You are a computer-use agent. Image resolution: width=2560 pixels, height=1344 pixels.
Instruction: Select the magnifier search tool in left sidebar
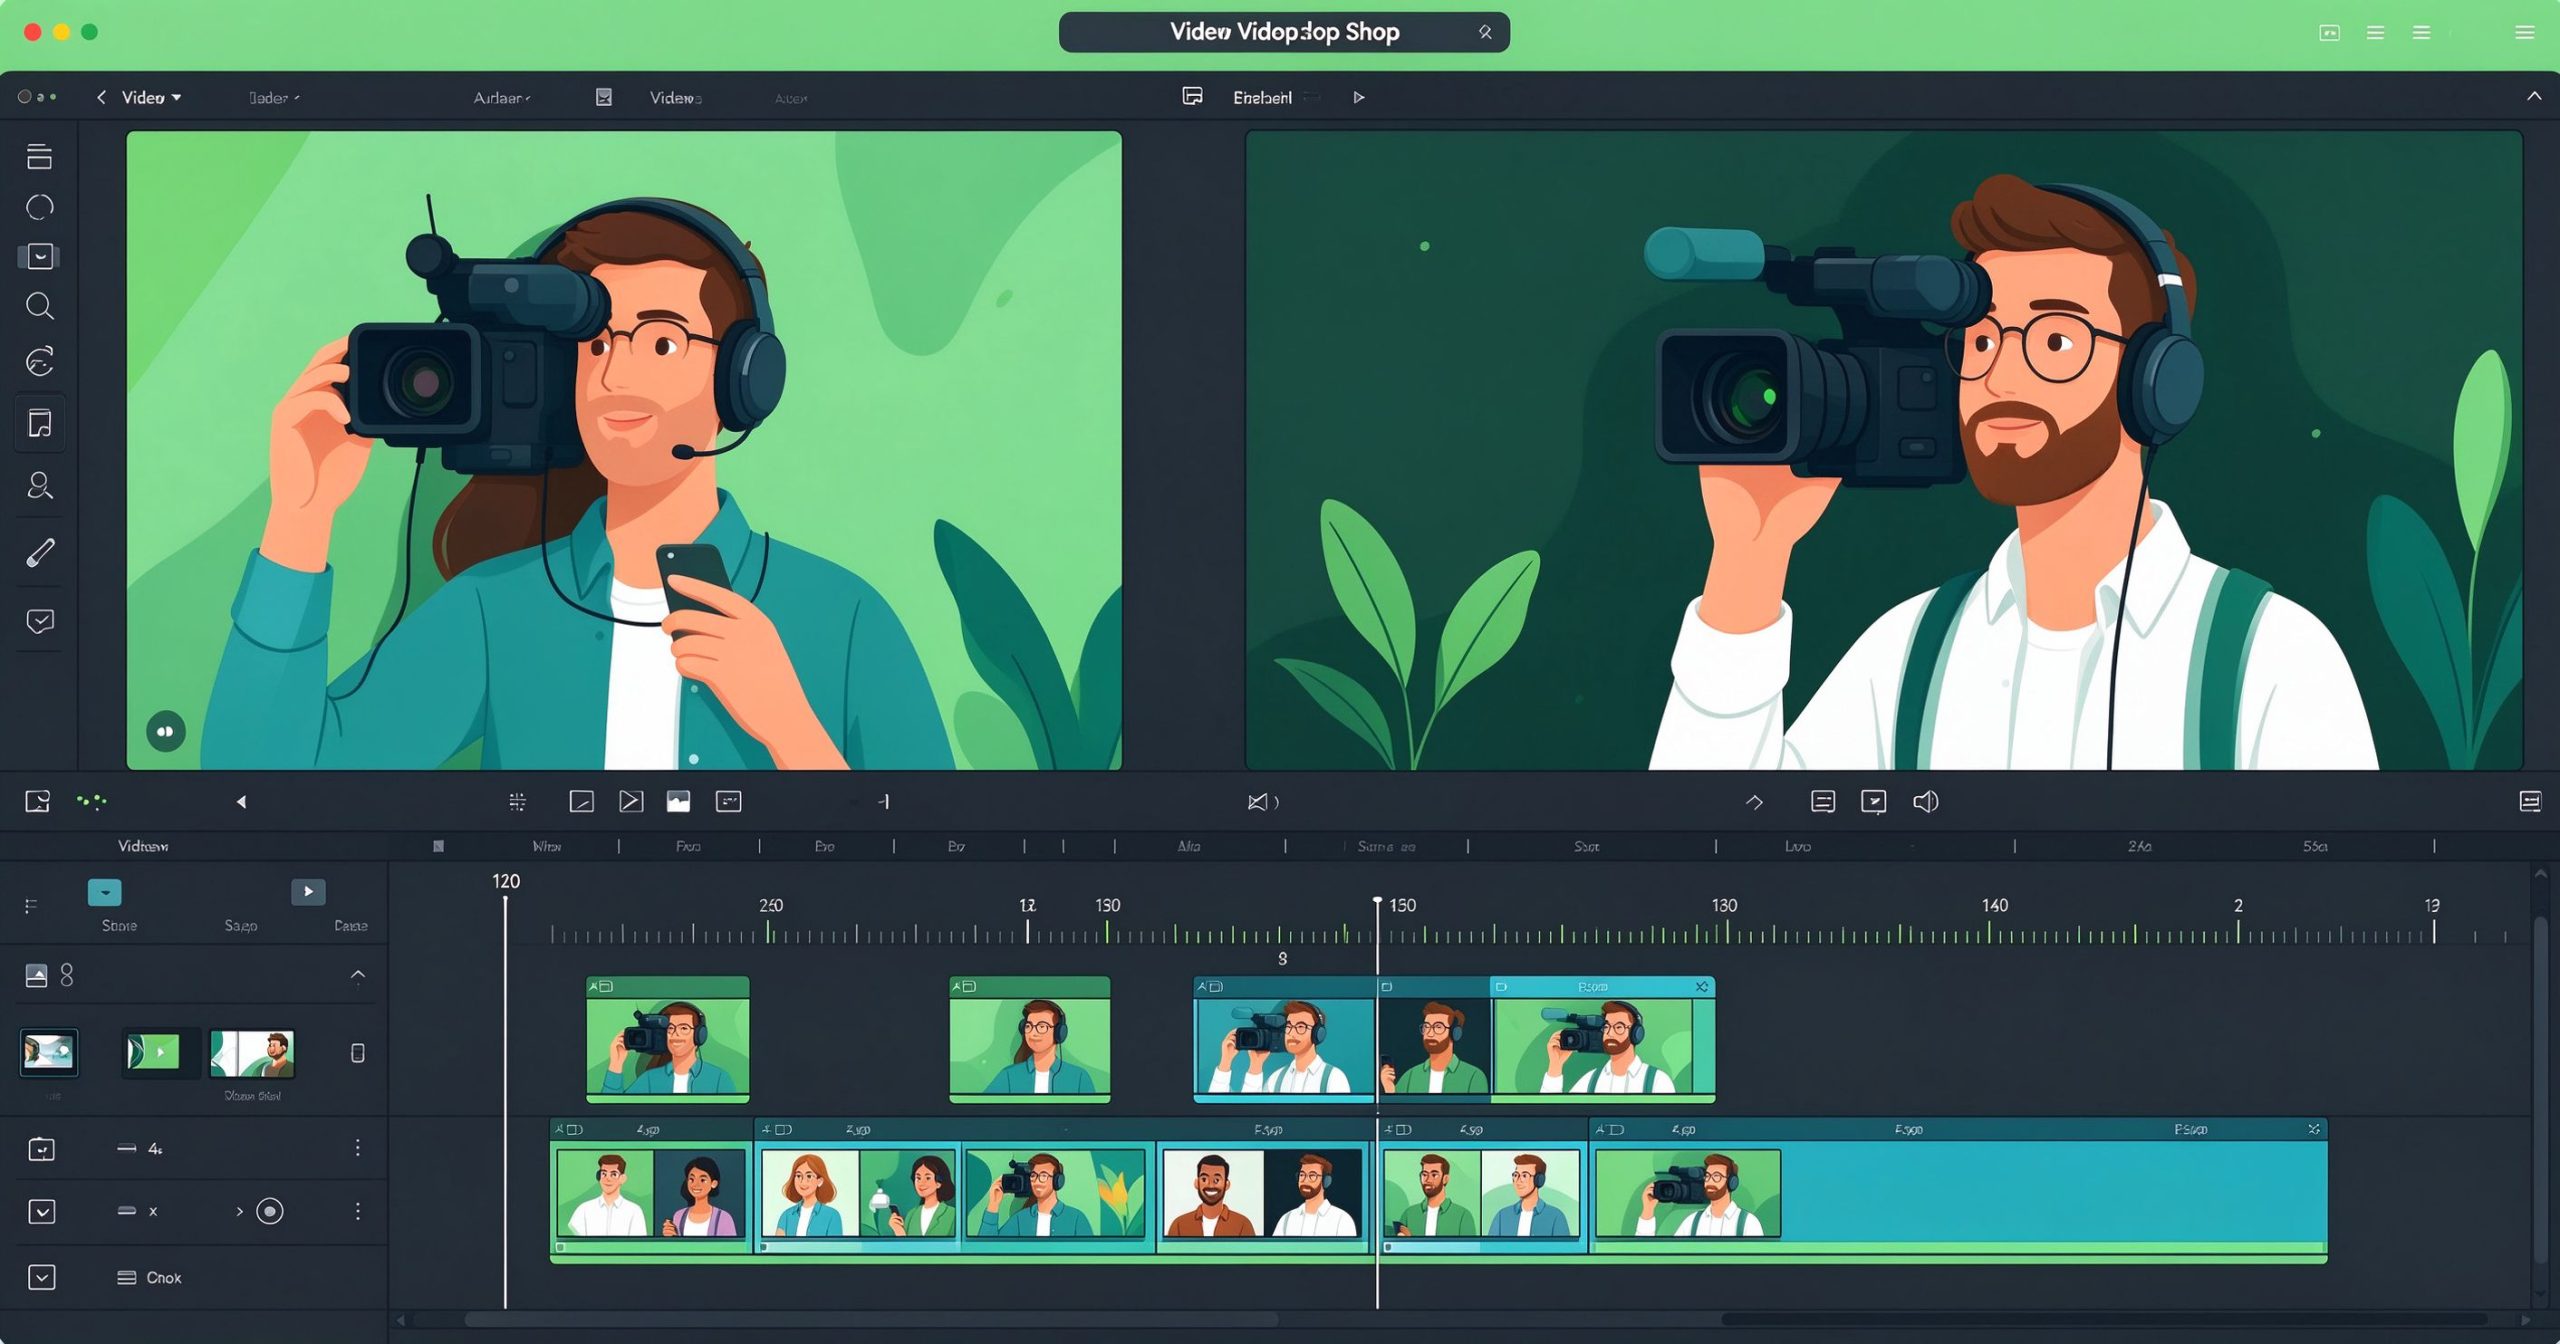tap(40, 306)
